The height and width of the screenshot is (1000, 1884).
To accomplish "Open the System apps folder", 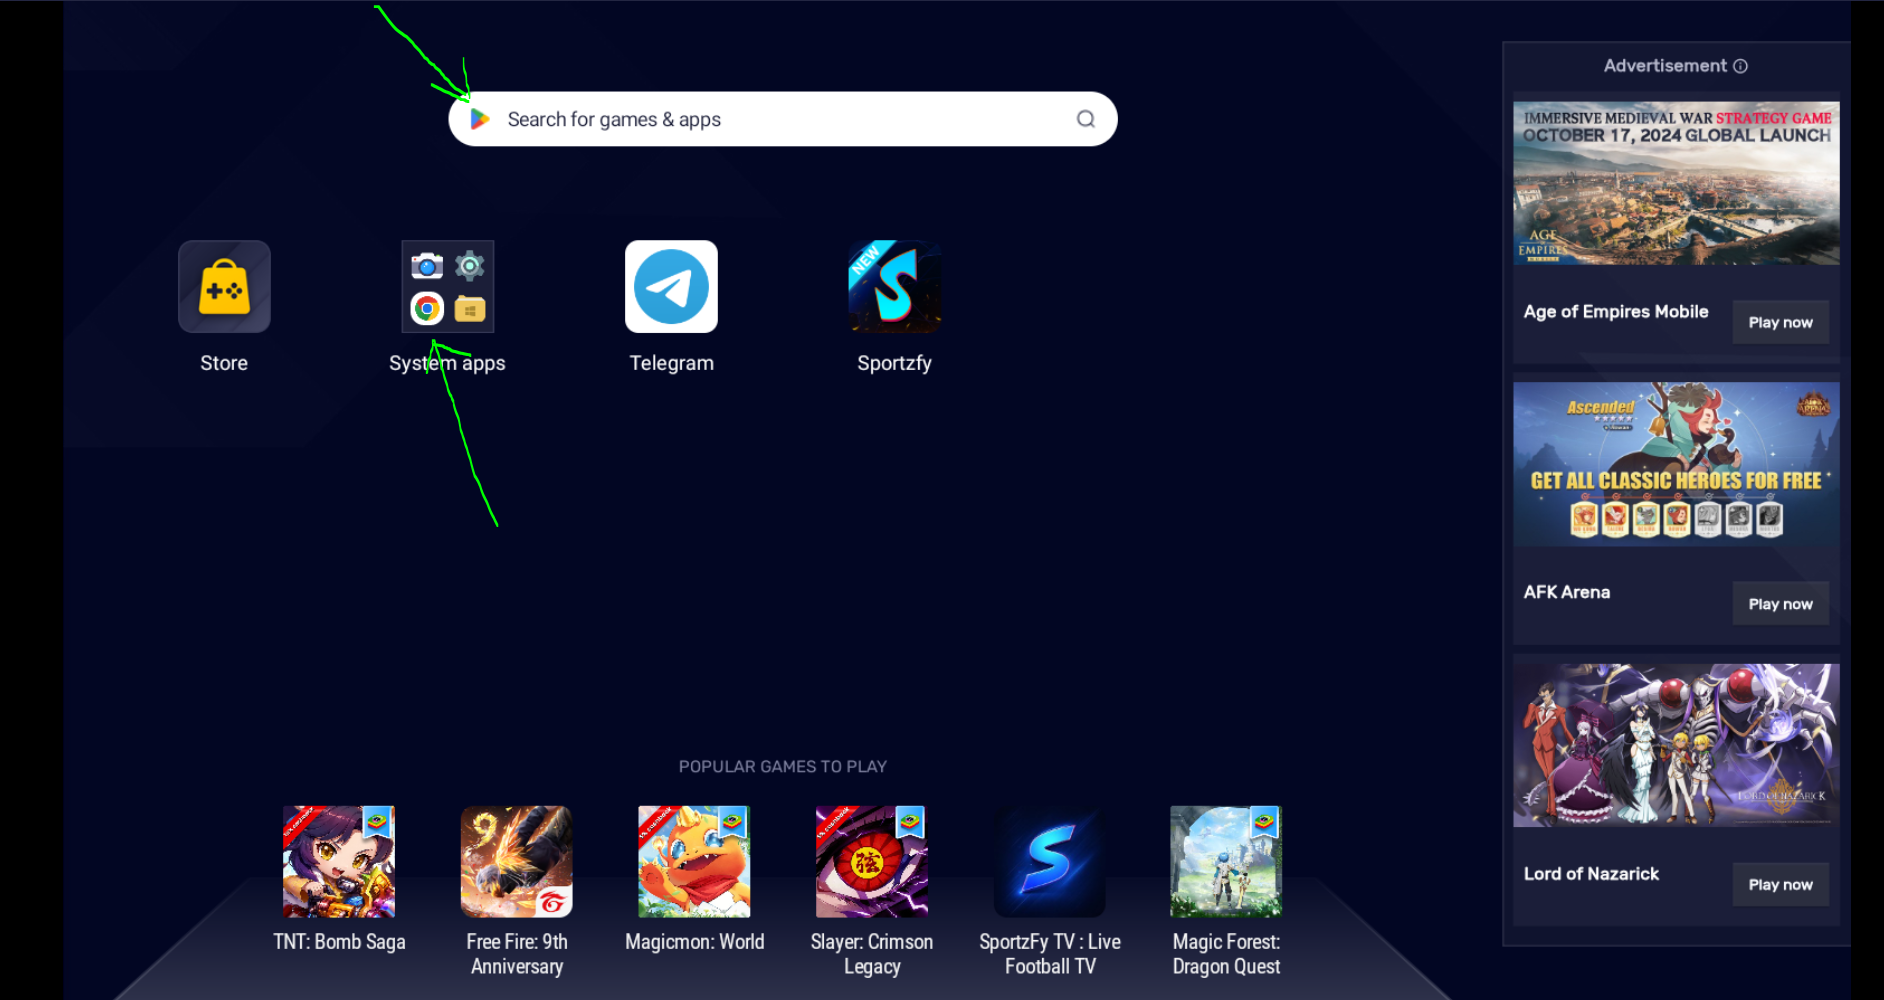I will click(x=448, y=287).
